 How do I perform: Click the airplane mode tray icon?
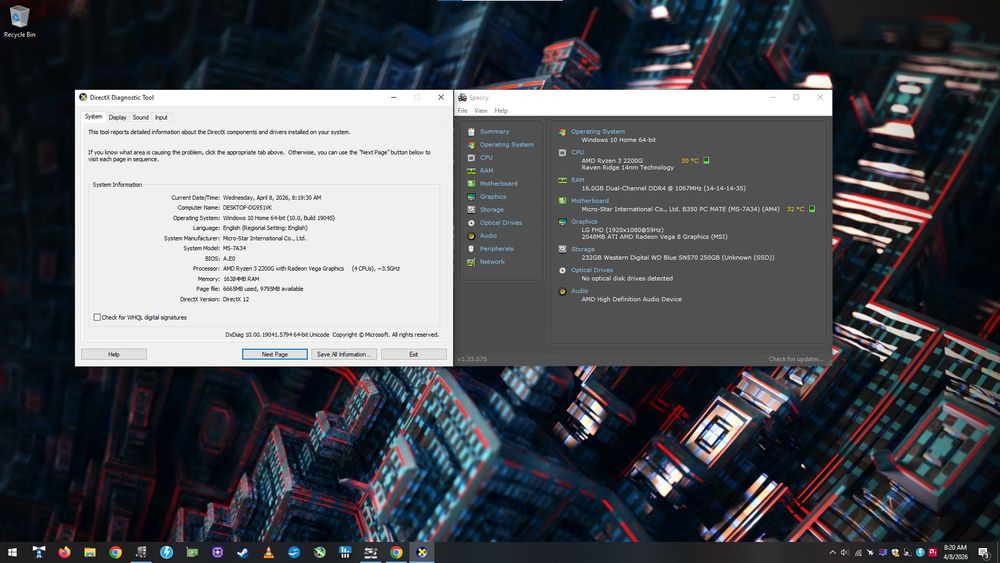870,553
